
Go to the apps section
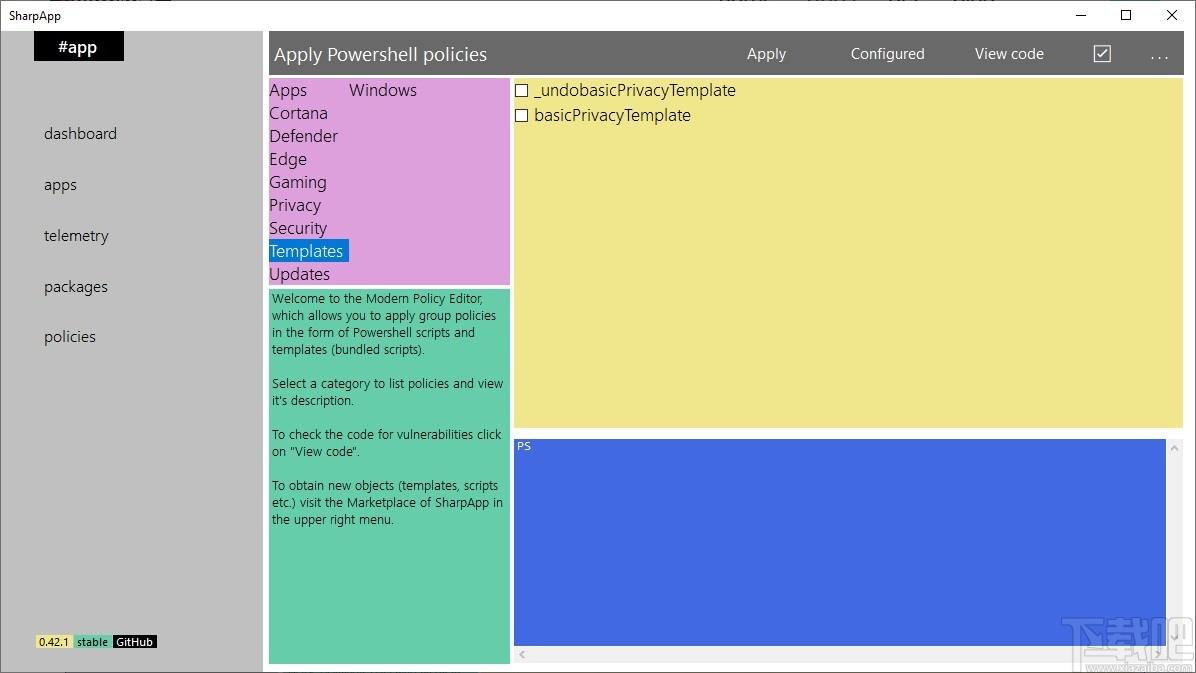[x=60, y=185]
